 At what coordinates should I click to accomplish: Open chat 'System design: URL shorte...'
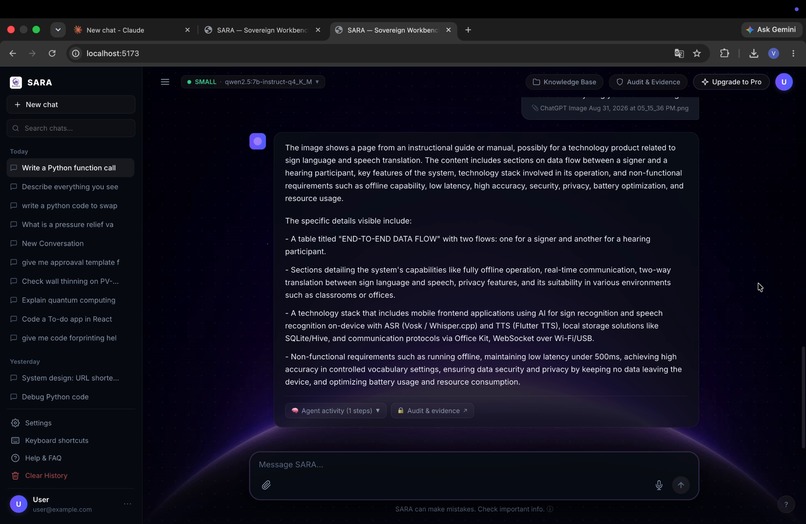[71, 378]
